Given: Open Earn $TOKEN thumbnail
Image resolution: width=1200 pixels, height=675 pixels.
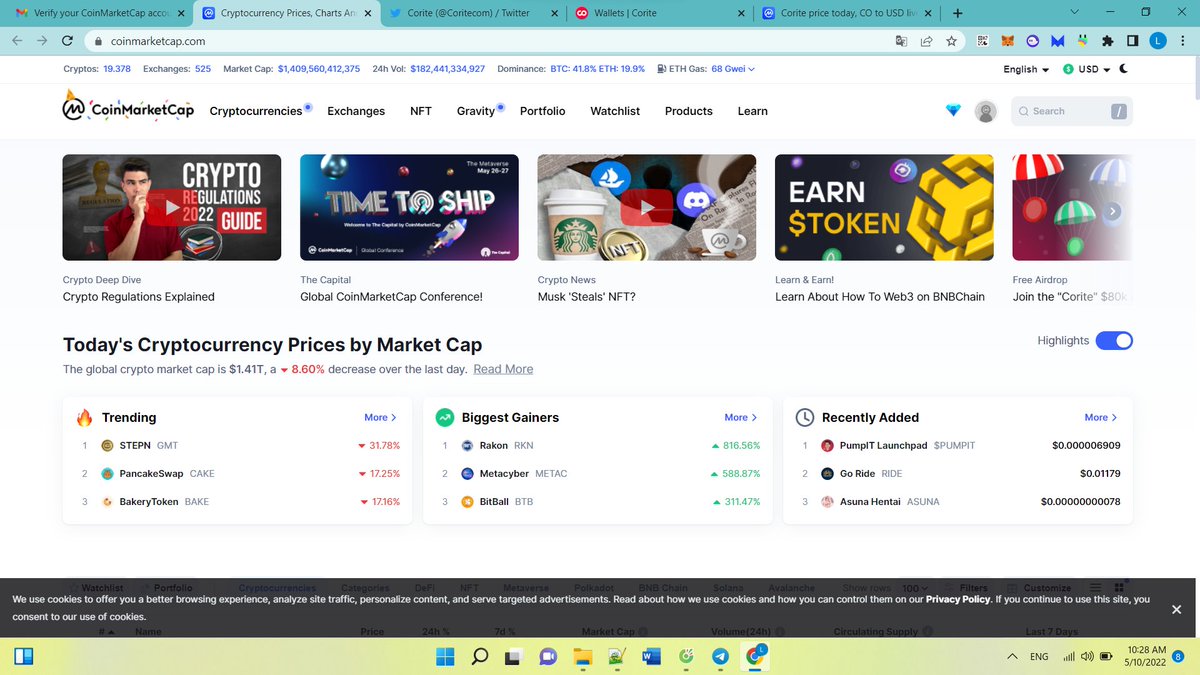Looking at the screenshot, I should (x=884, y=207).
